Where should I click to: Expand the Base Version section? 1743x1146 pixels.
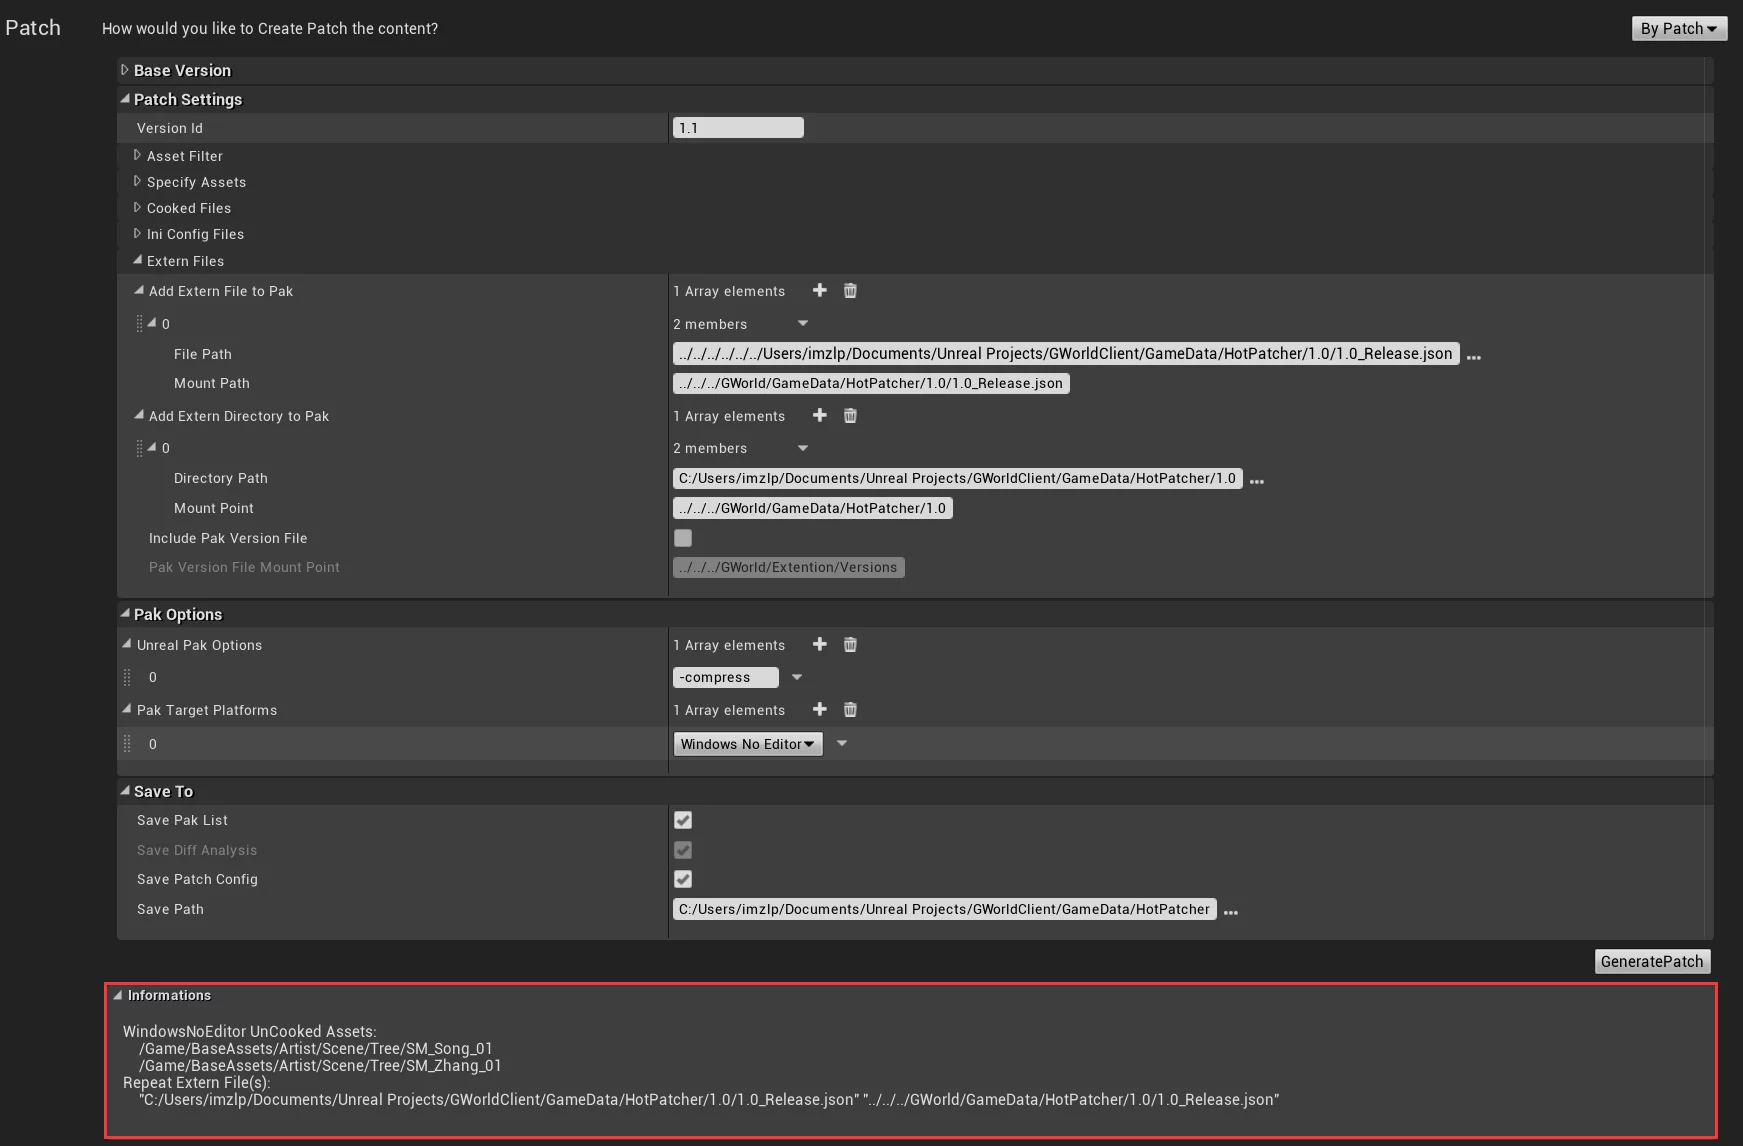coord(125,70)
